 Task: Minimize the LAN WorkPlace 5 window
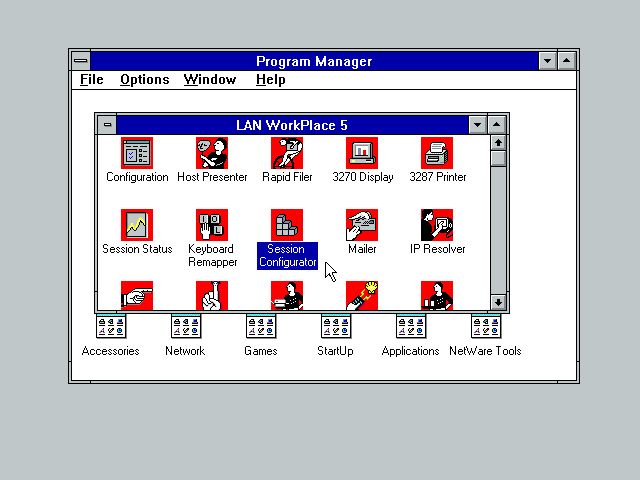click(x=477, y=125)
